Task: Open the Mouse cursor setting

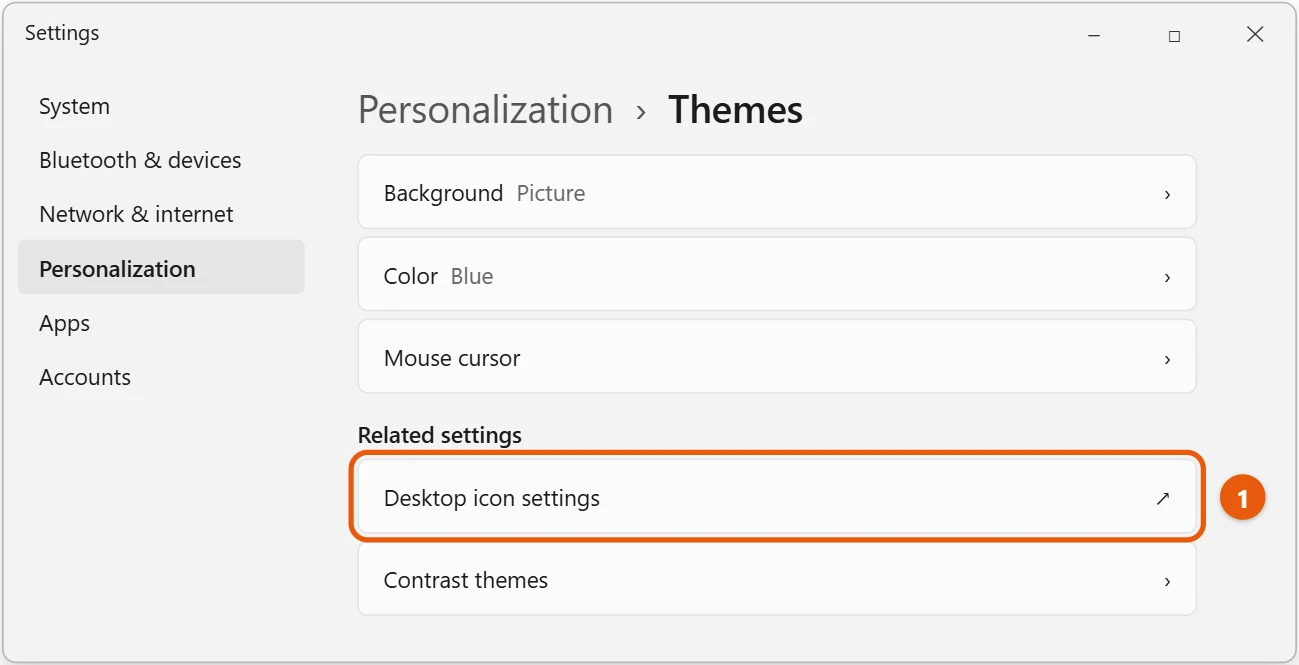Action: click(x=777, y=357)
